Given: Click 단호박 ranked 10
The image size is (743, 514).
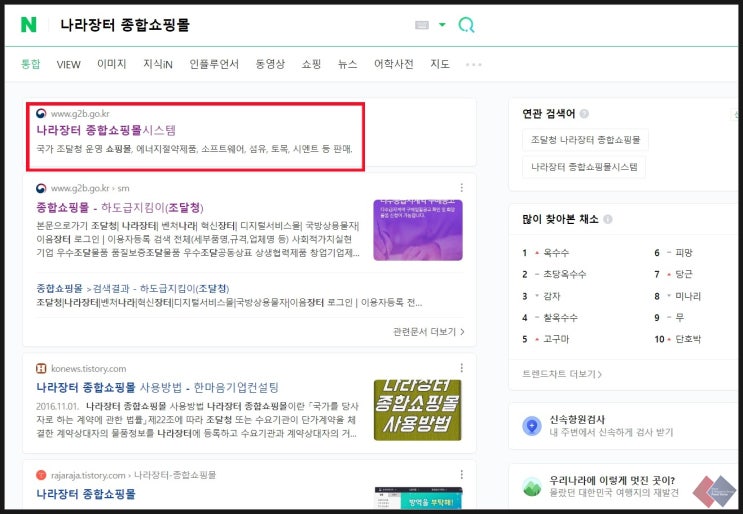Looking at the screenshot, I should tap(688, 339).
